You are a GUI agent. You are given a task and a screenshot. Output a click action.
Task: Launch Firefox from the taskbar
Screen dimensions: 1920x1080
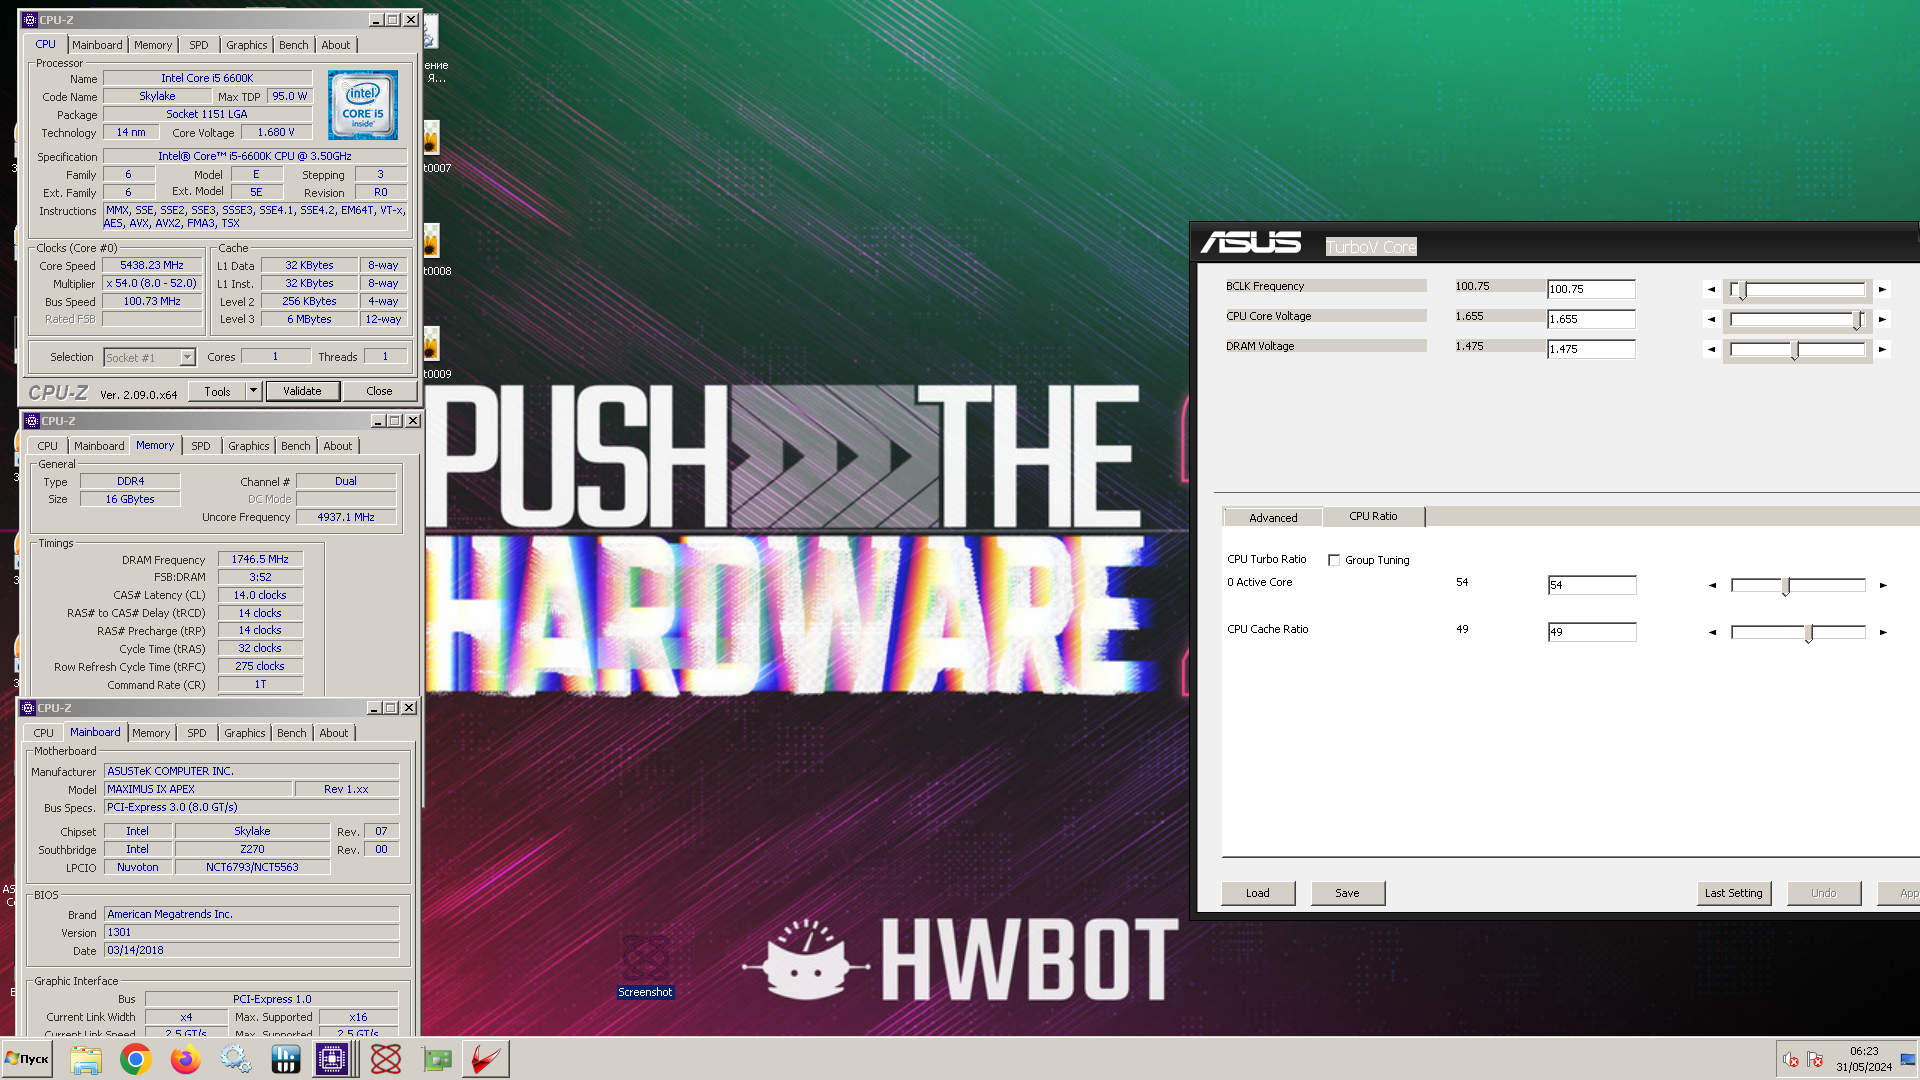click(x=186, y=1059)
